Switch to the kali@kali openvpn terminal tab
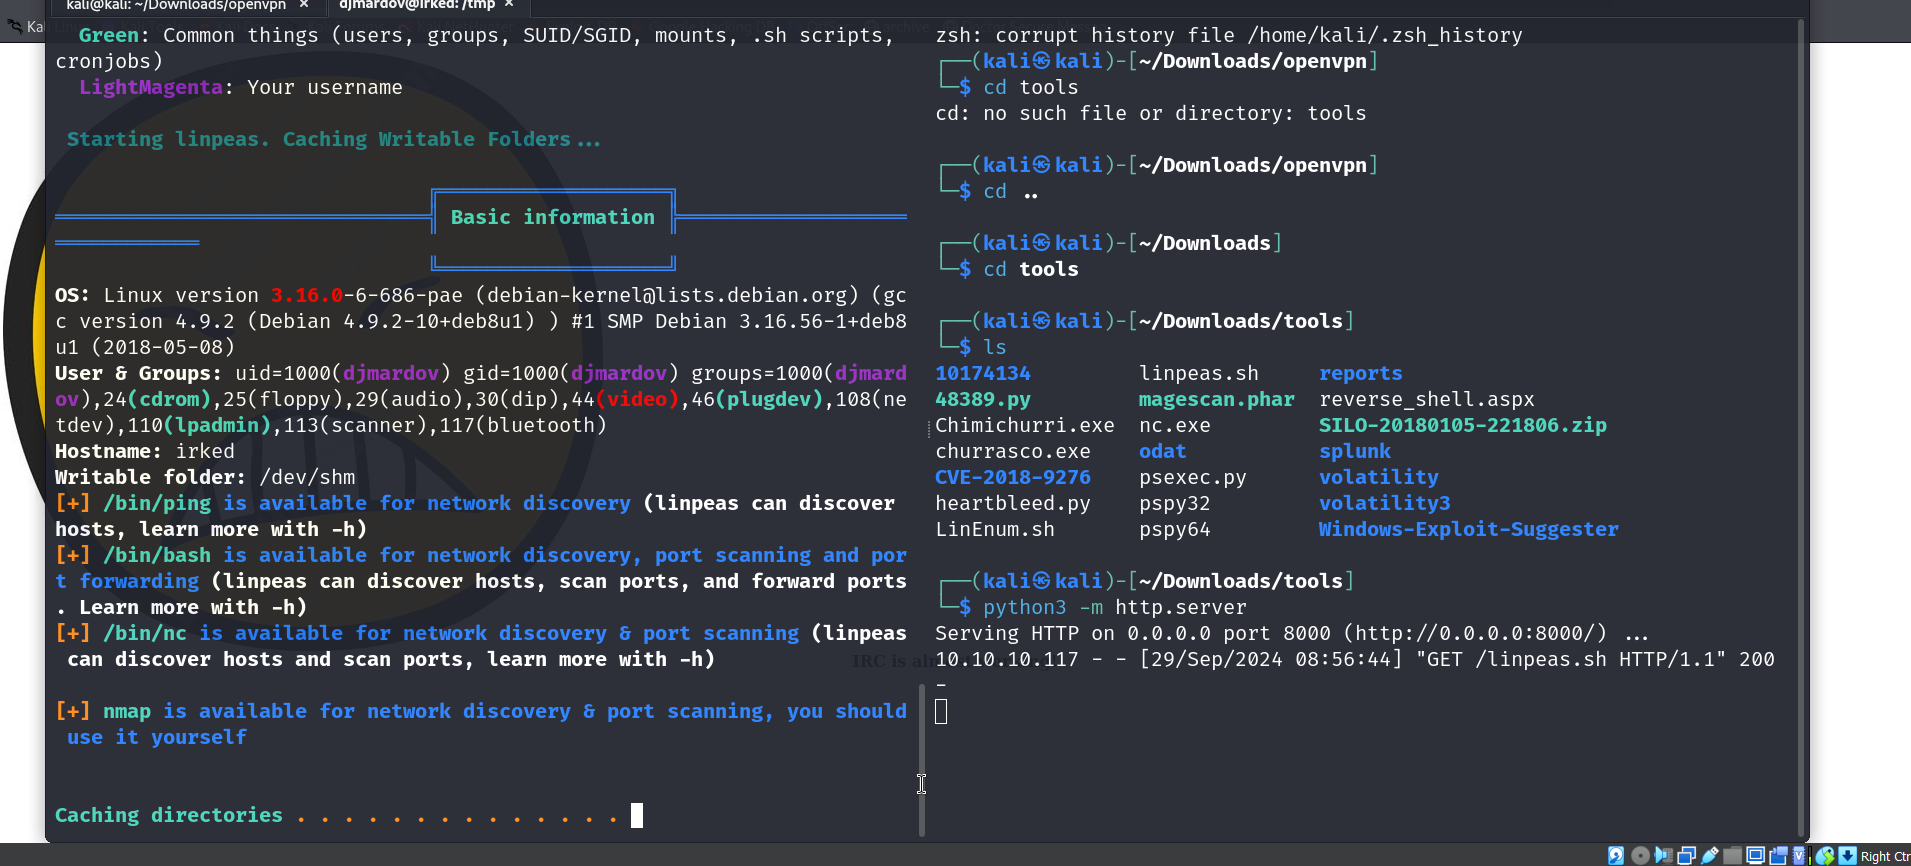 [175, 5]
